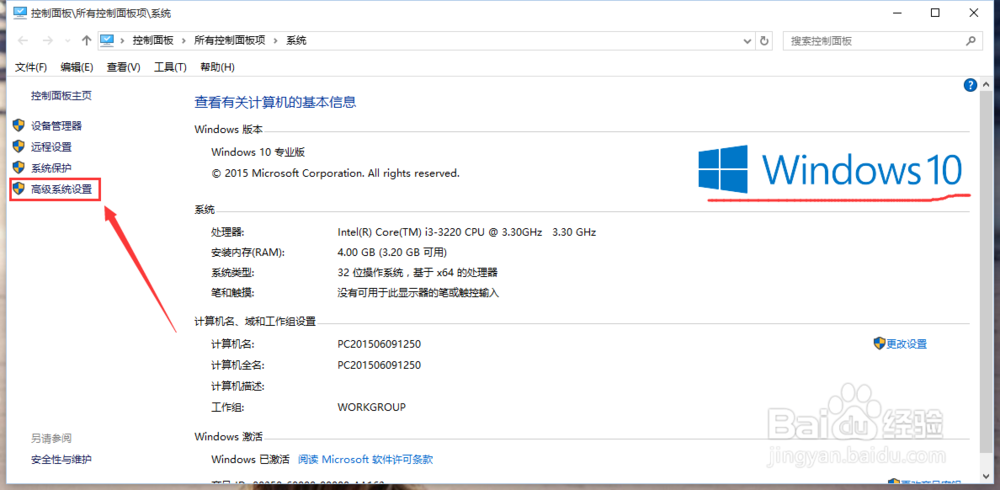The image size is (1000, 490).
Task: Open the 编辑(E) menu
Action: coord(77,67)
